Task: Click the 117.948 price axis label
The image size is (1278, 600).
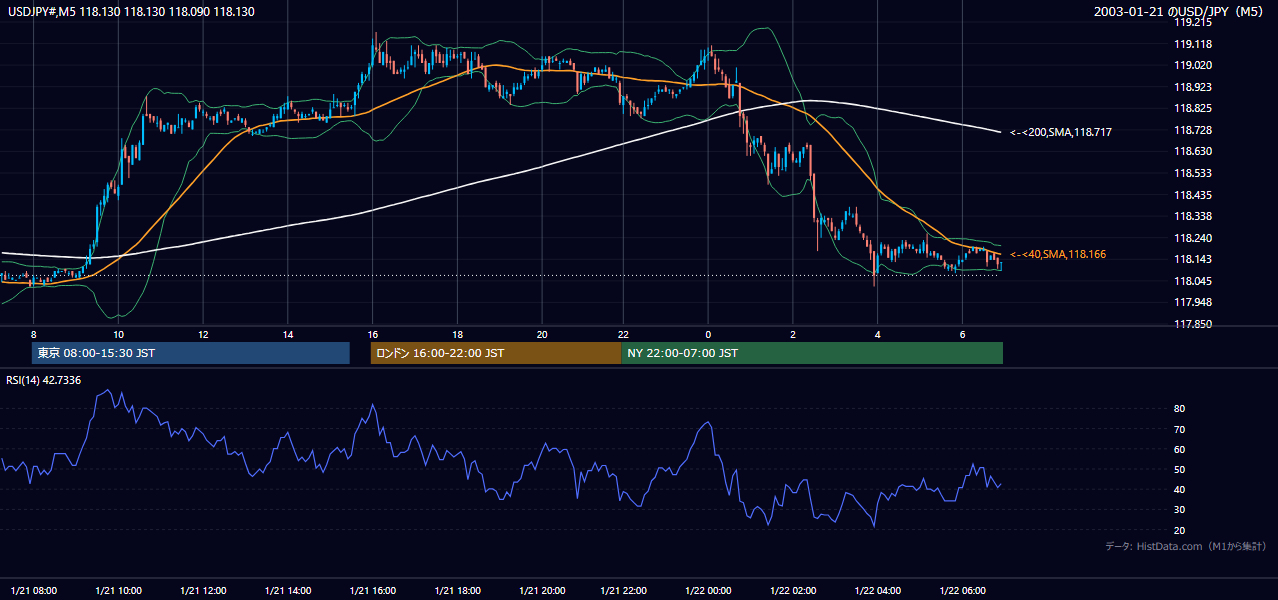Action: pyautogui.click(x=1193, y=303)
